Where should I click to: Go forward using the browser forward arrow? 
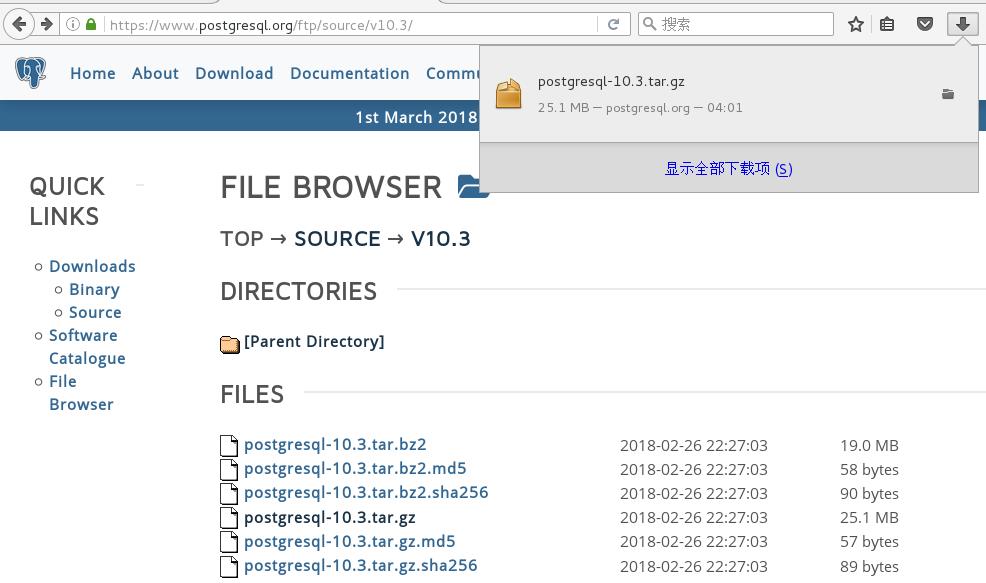point(47,25)
